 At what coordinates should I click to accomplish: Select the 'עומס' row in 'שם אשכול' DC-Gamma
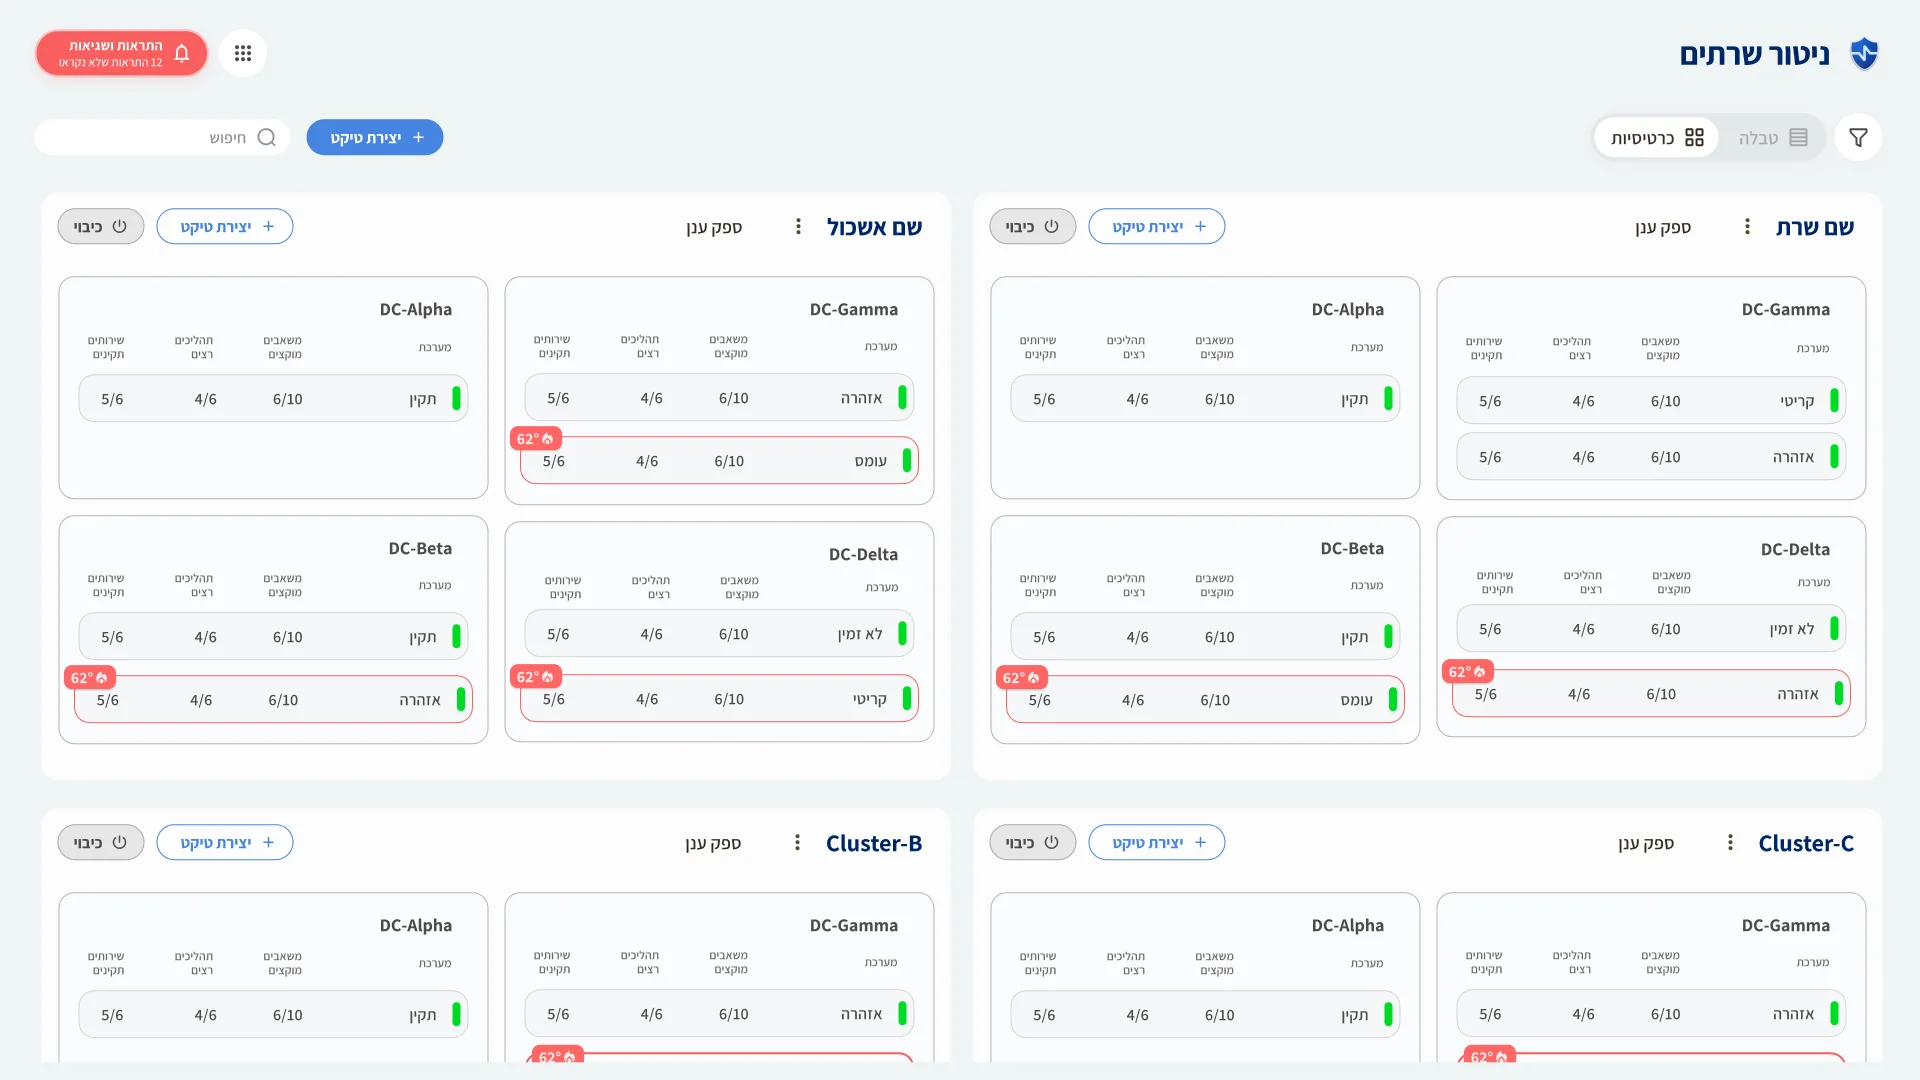pos(719,461)
